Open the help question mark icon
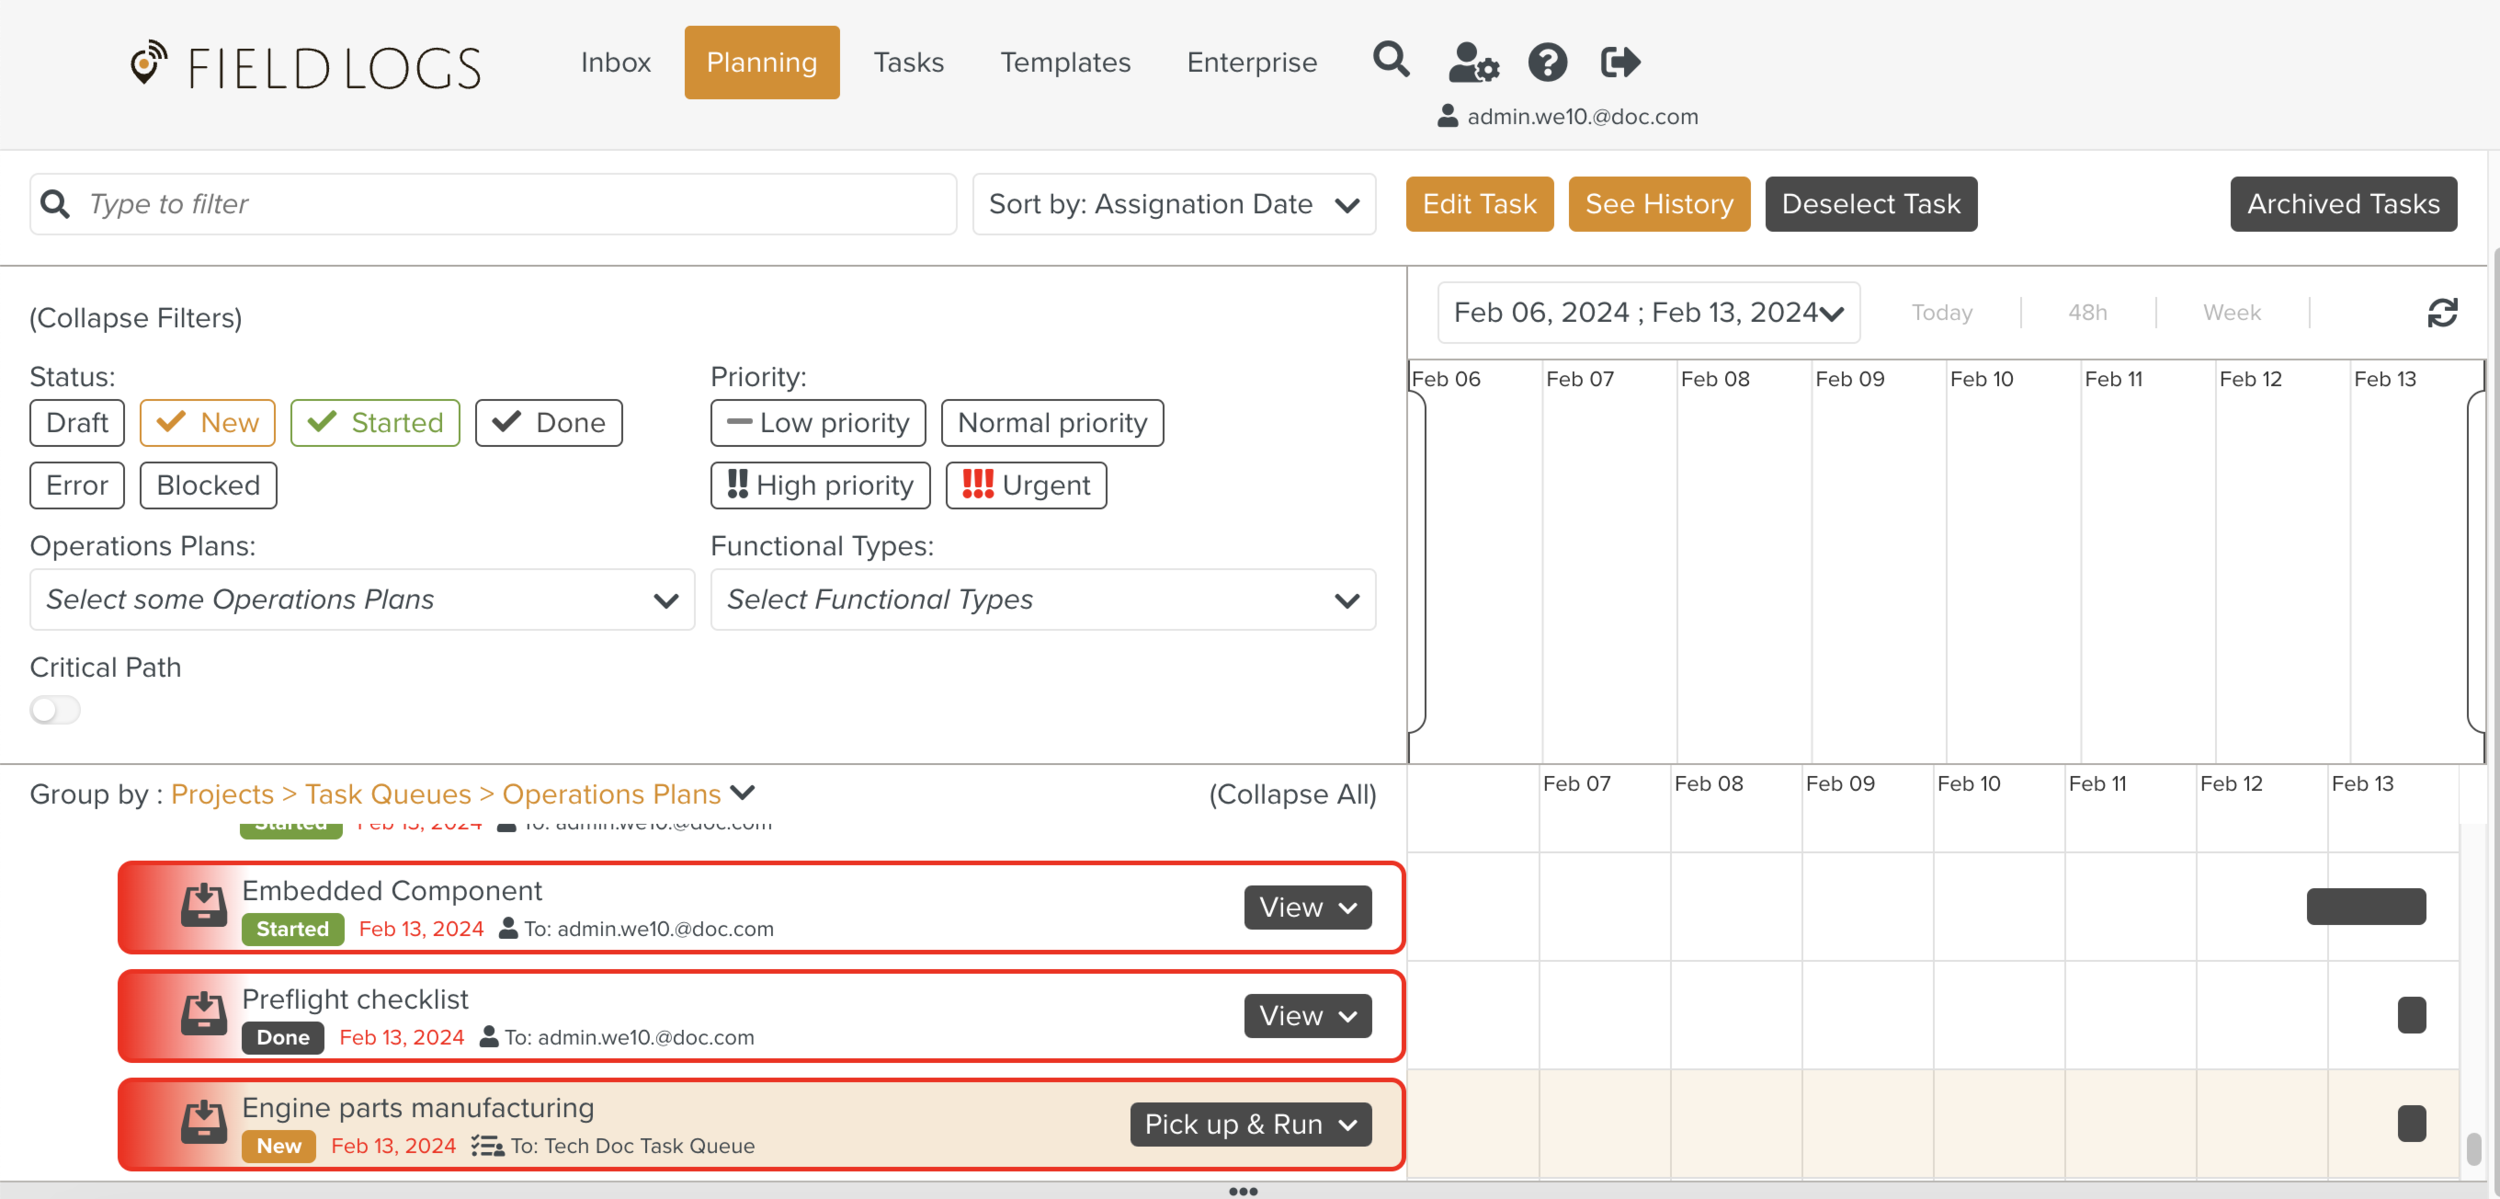 [1547, 62]
